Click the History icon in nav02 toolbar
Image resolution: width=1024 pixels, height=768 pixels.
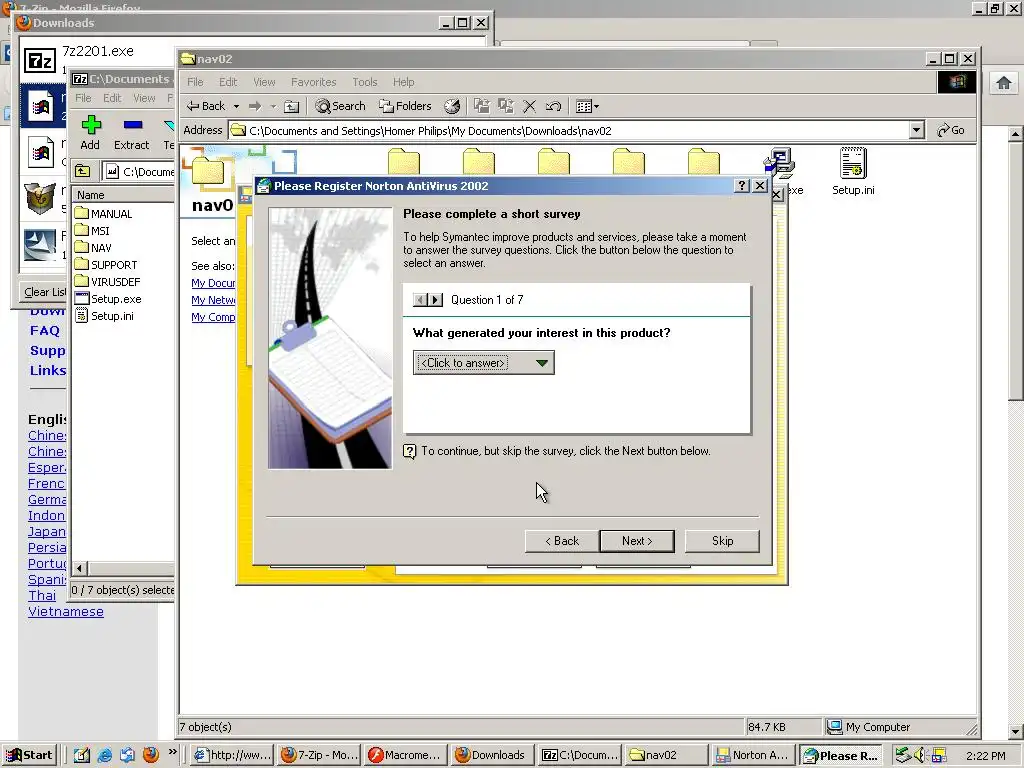click(x=452, y=106)
